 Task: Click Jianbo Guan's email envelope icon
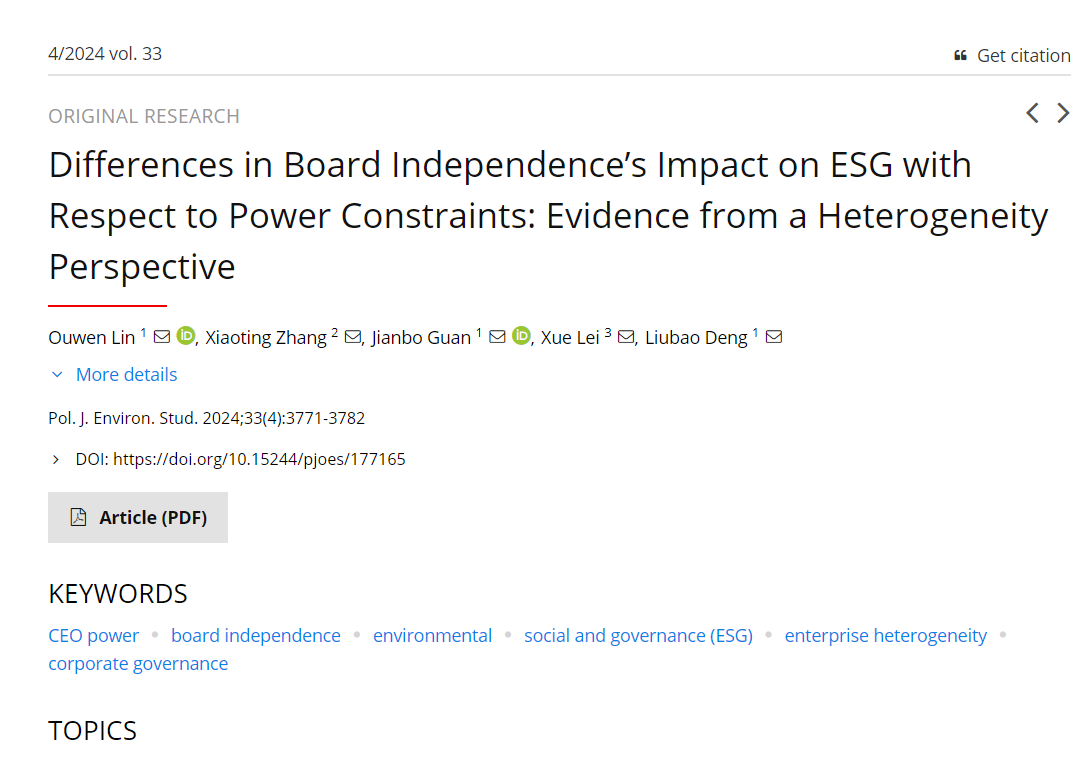point(497,337)
